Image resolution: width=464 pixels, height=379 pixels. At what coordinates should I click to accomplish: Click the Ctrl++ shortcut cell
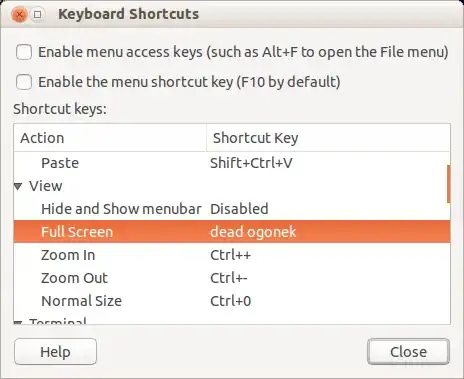pos(230,255)
